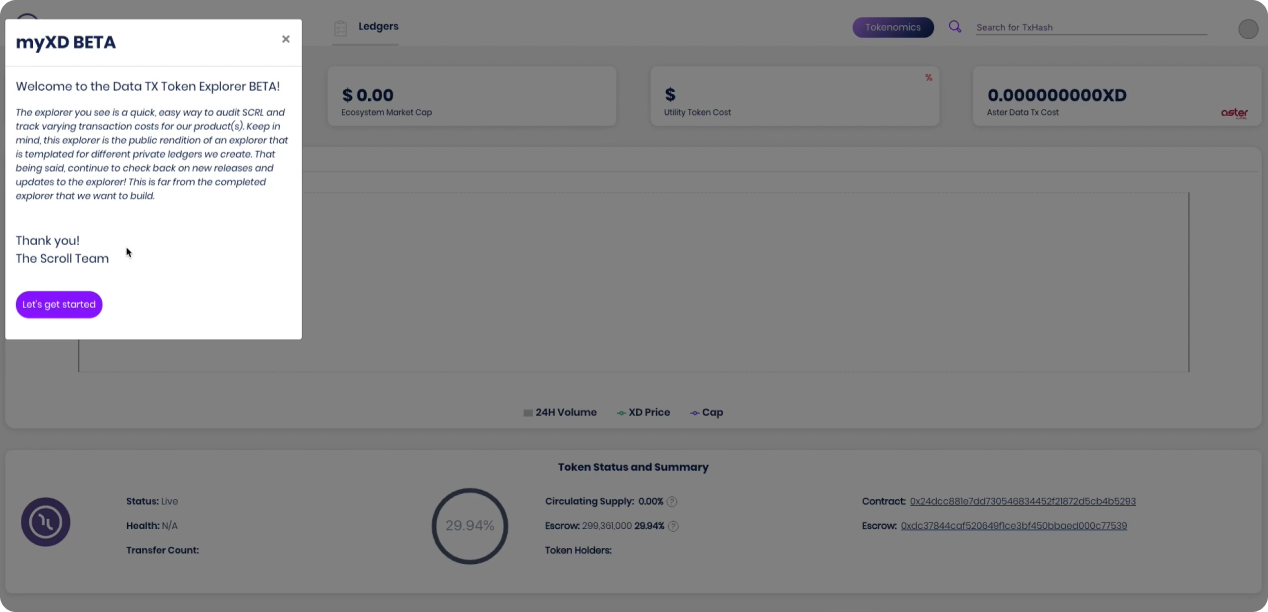
Task: Click the help icon beside Circulating Supply
Action: click(672, 501)
